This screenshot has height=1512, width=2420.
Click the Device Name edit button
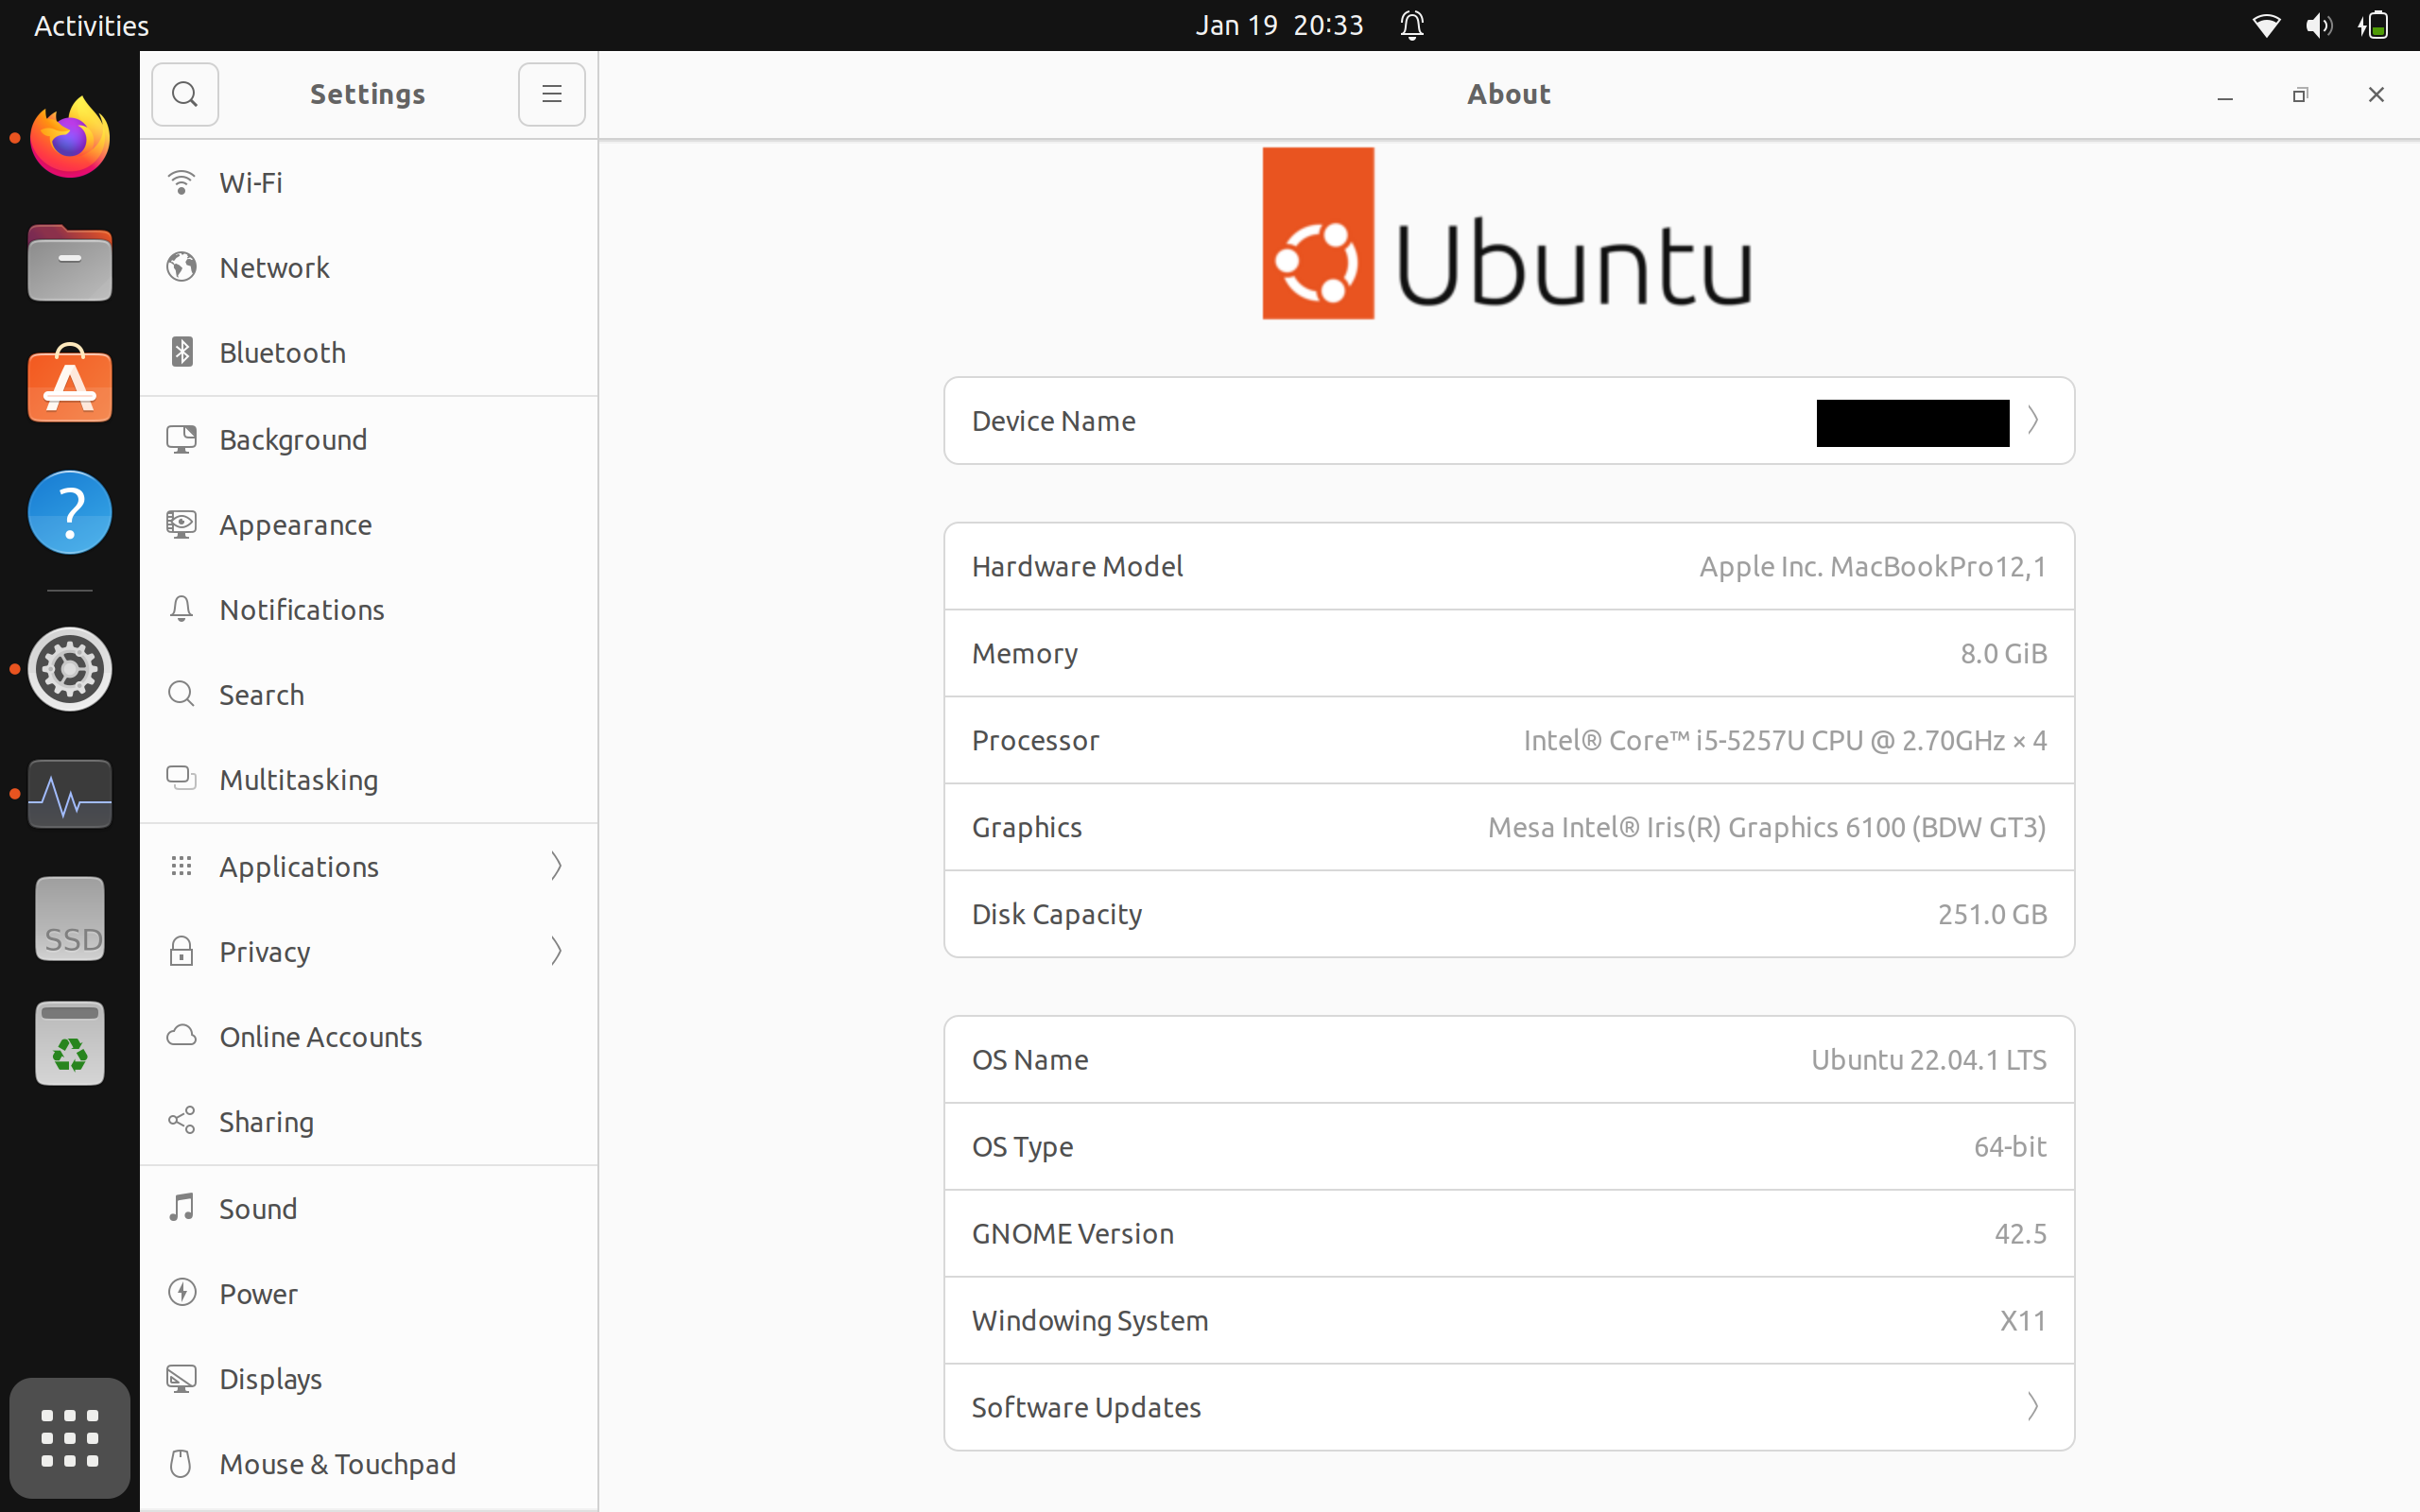point(2031,420)
